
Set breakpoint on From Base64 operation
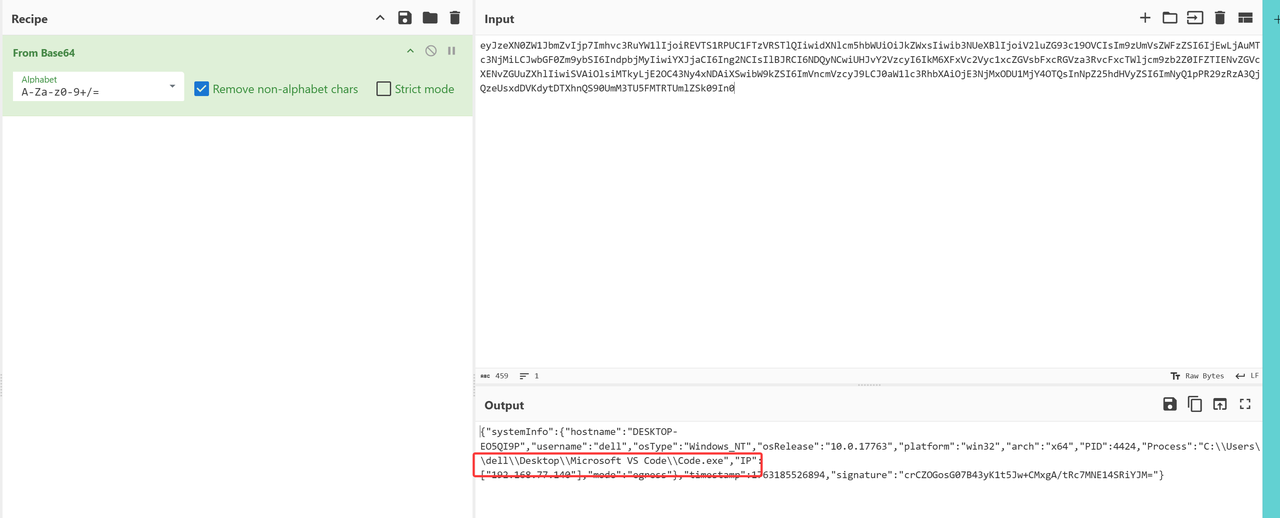point(452,51)
